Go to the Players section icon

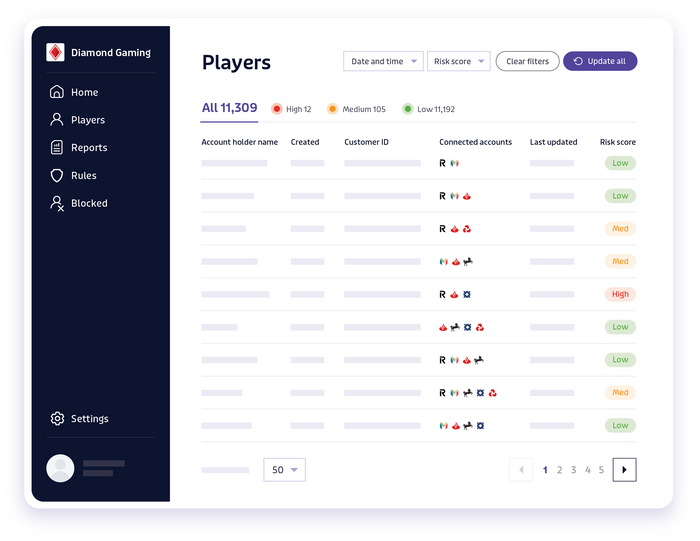click(x=57, y=120)
